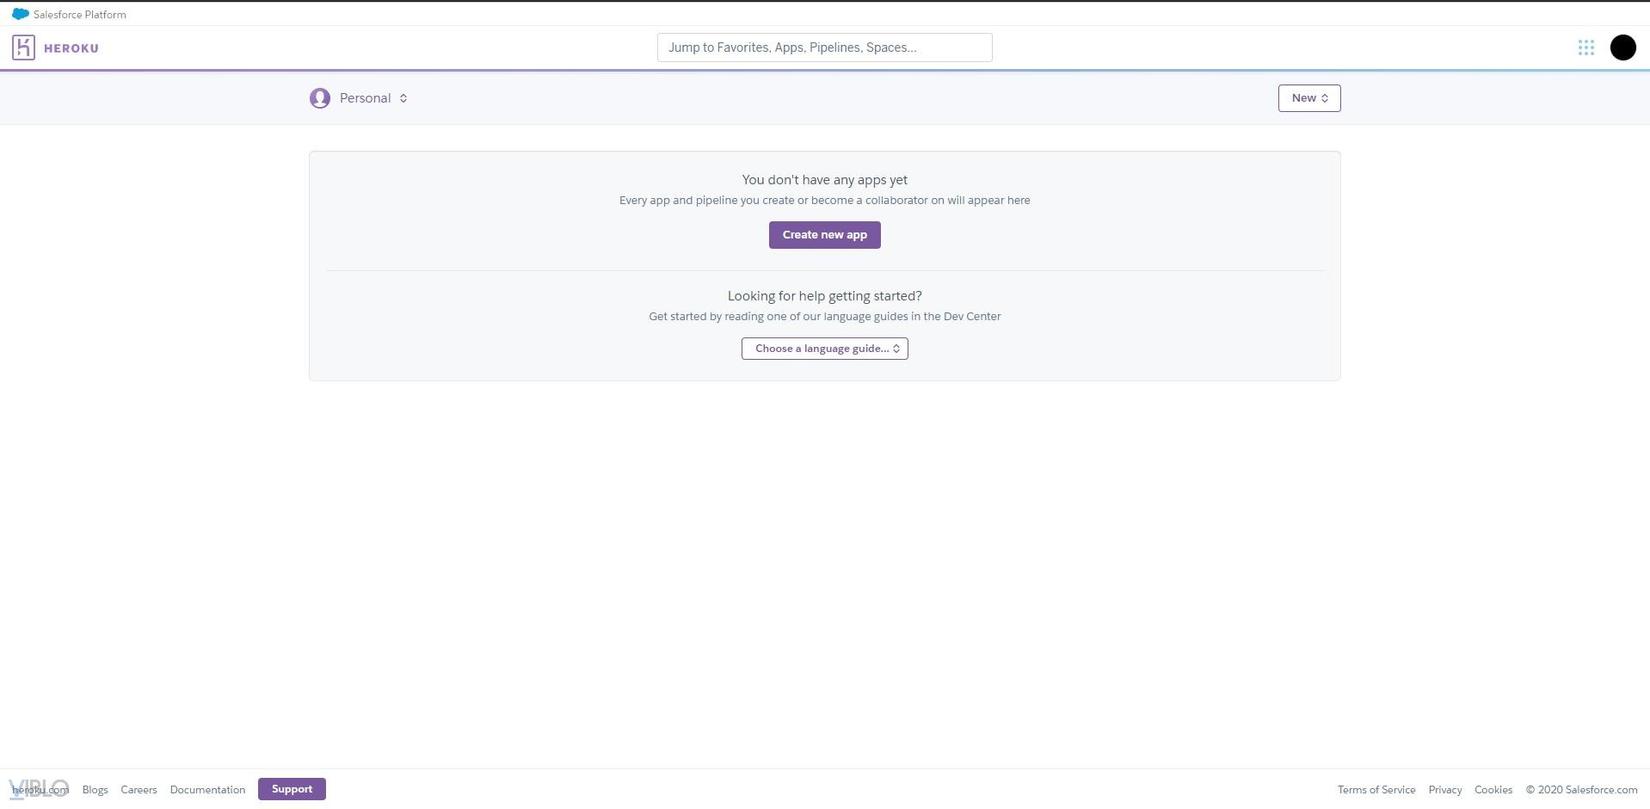Click the Salesforce cloud icon
This screenshot has height=809, width=1650.
point(20,14)
